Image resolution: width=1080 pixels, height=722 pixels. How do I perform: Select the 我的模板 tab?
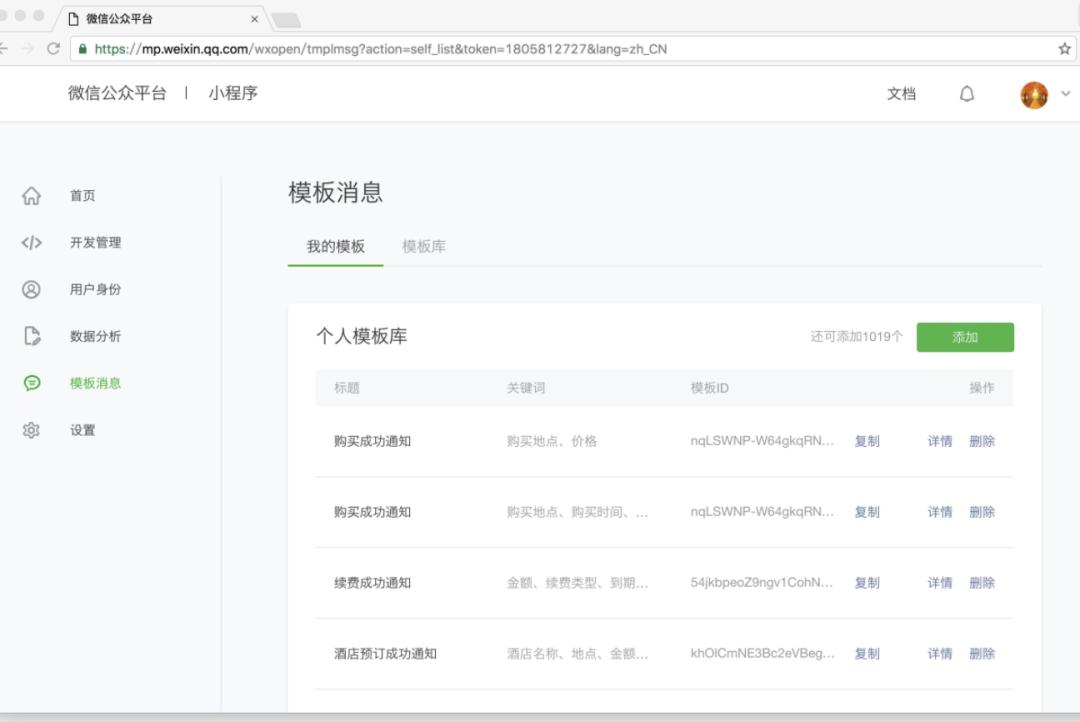(335, 247)
